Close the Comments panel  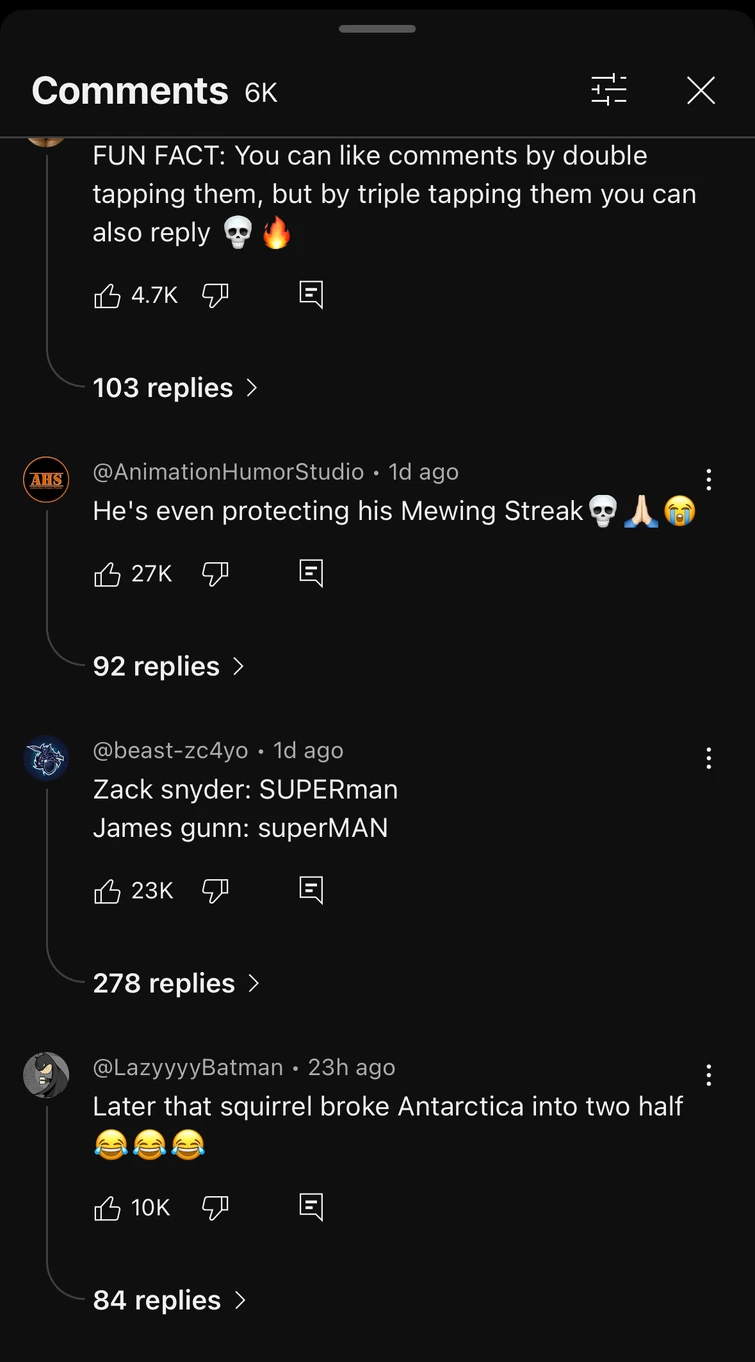click(700, 90)
